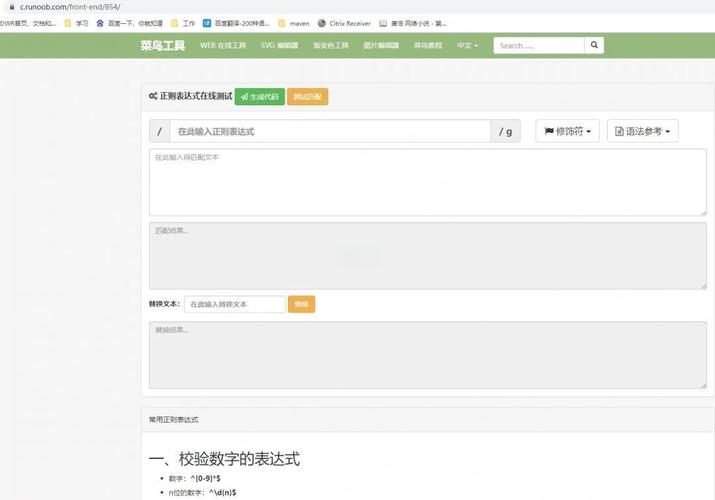Viewport: 715px width, 500px height.
Task: Click the 常用正则表达式 section header
Action: (174, 419)
